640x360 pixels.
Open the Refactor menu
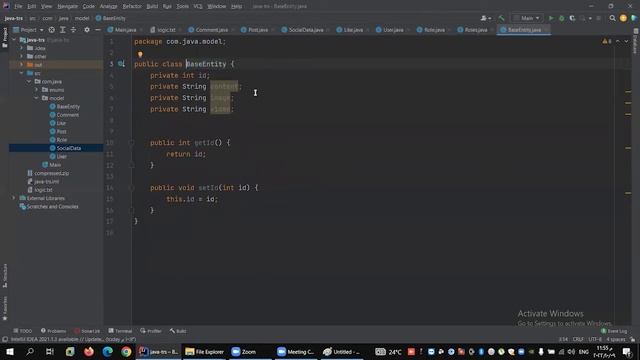132,6
